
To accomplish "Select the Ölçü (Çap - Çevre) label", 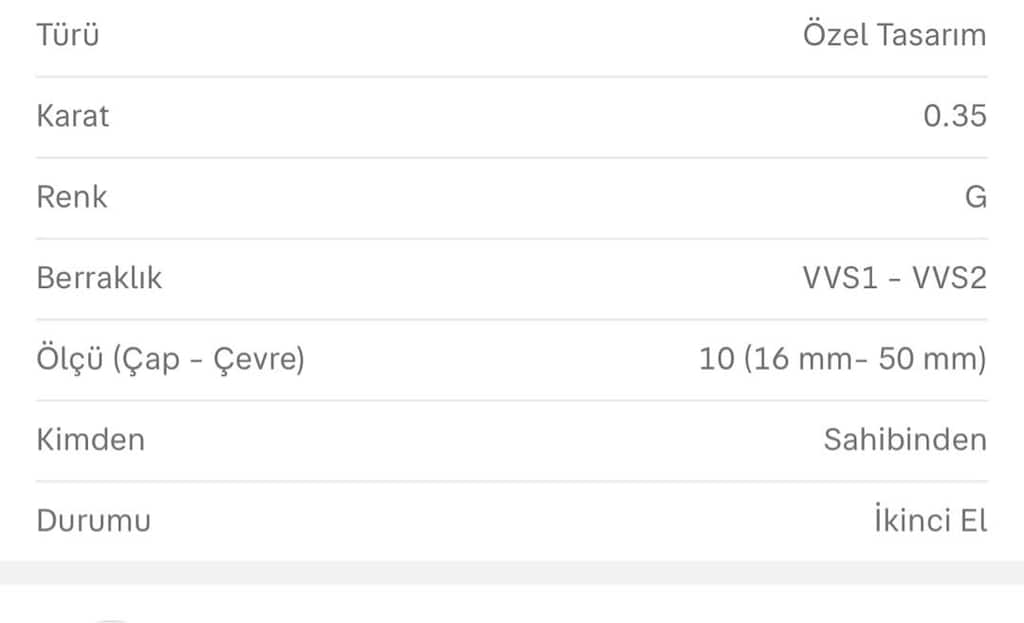I will [170, 359].
